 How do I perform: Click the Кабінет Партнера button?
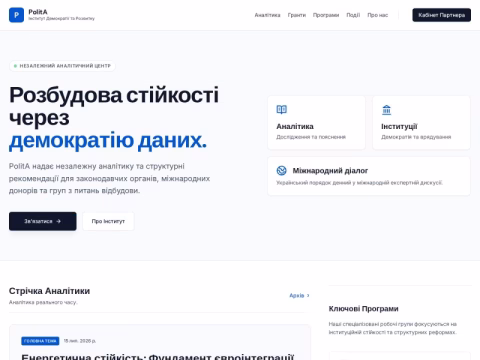441,15
